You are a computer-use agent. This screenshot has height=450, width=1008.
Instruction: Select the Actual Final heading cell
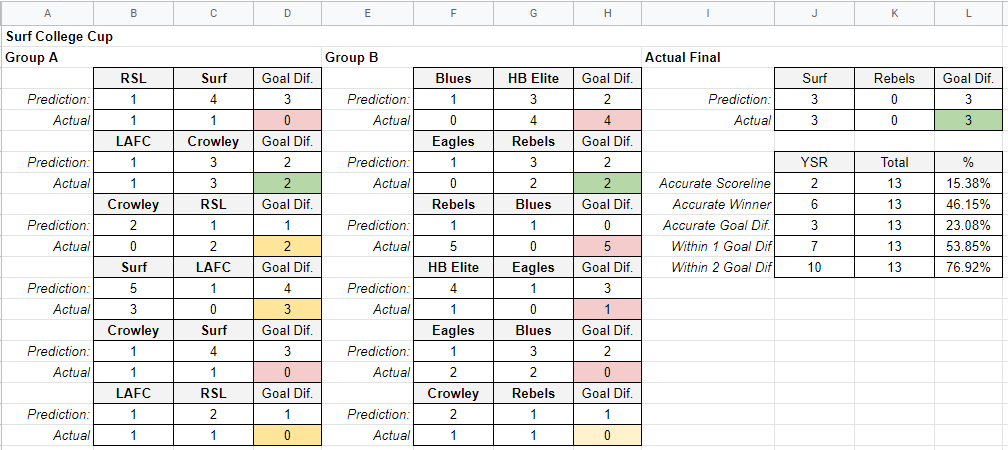coord(684,57)
